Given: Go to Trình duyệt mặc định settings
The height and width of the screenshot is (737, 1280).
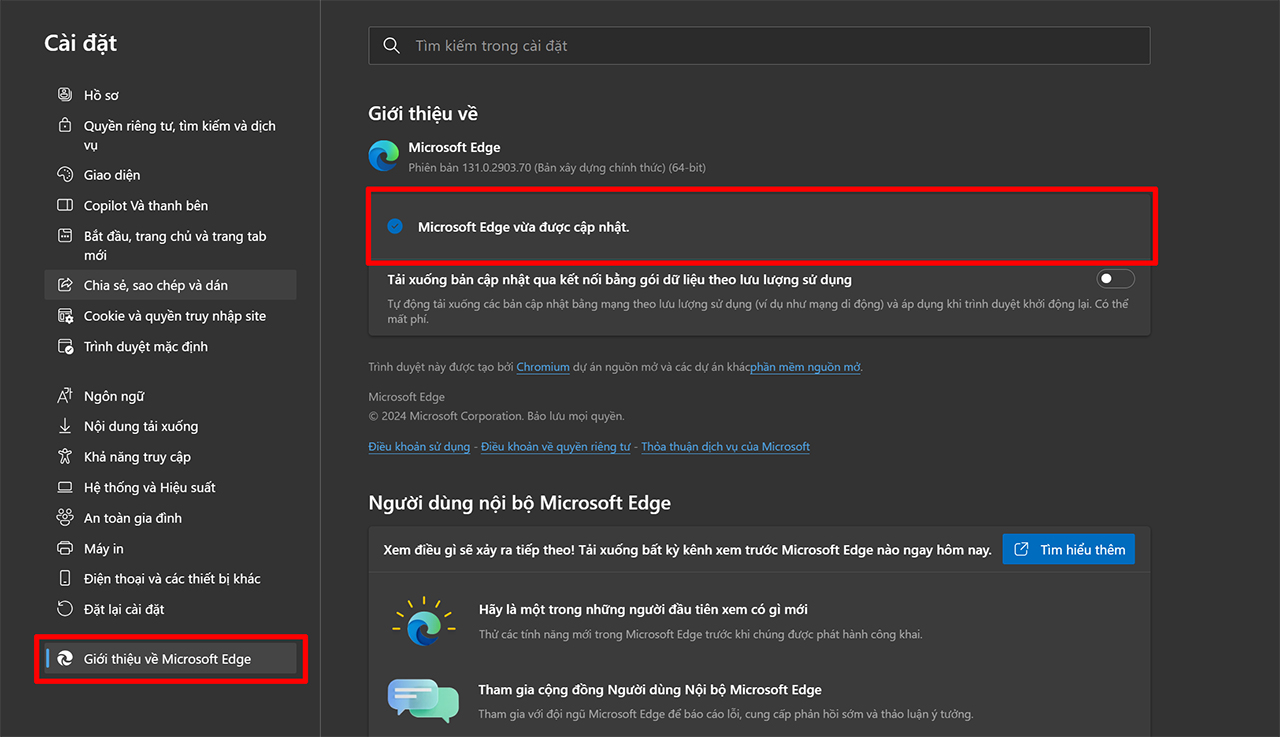Looking at the screenshot, I should 170,347.
